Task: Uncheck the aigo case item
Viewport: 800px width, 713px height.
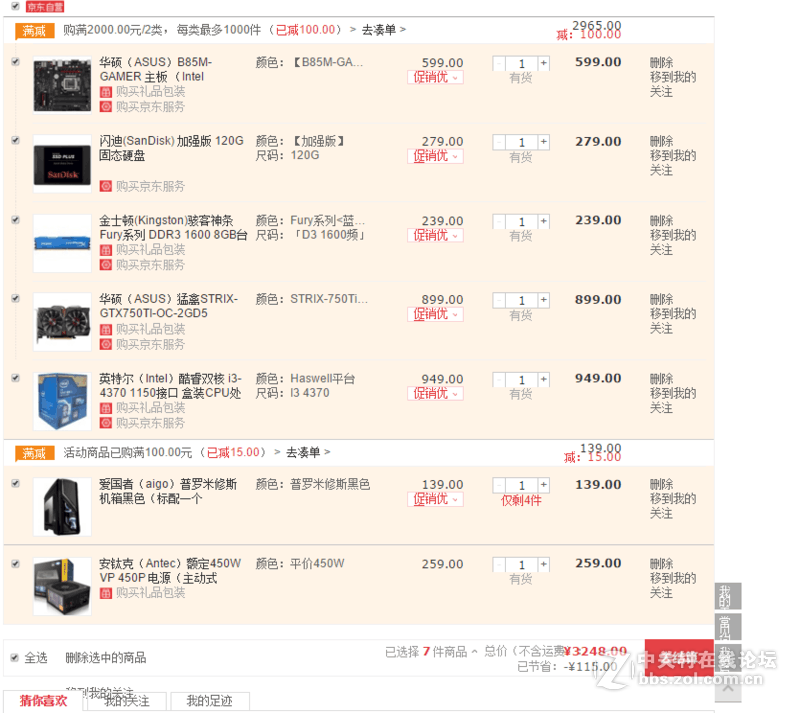Action: 15,483
